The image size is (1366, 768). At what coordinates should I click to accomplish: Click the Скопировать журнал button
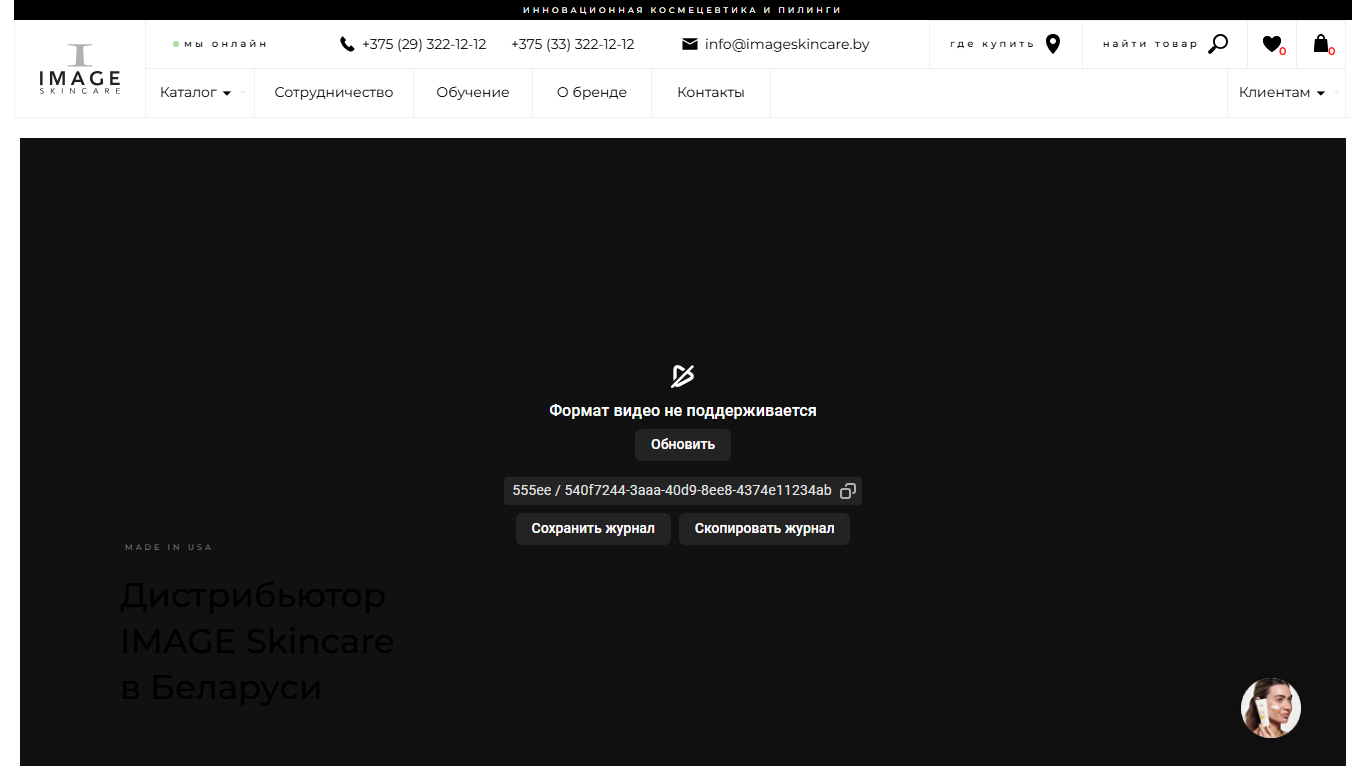pos(764,529)
